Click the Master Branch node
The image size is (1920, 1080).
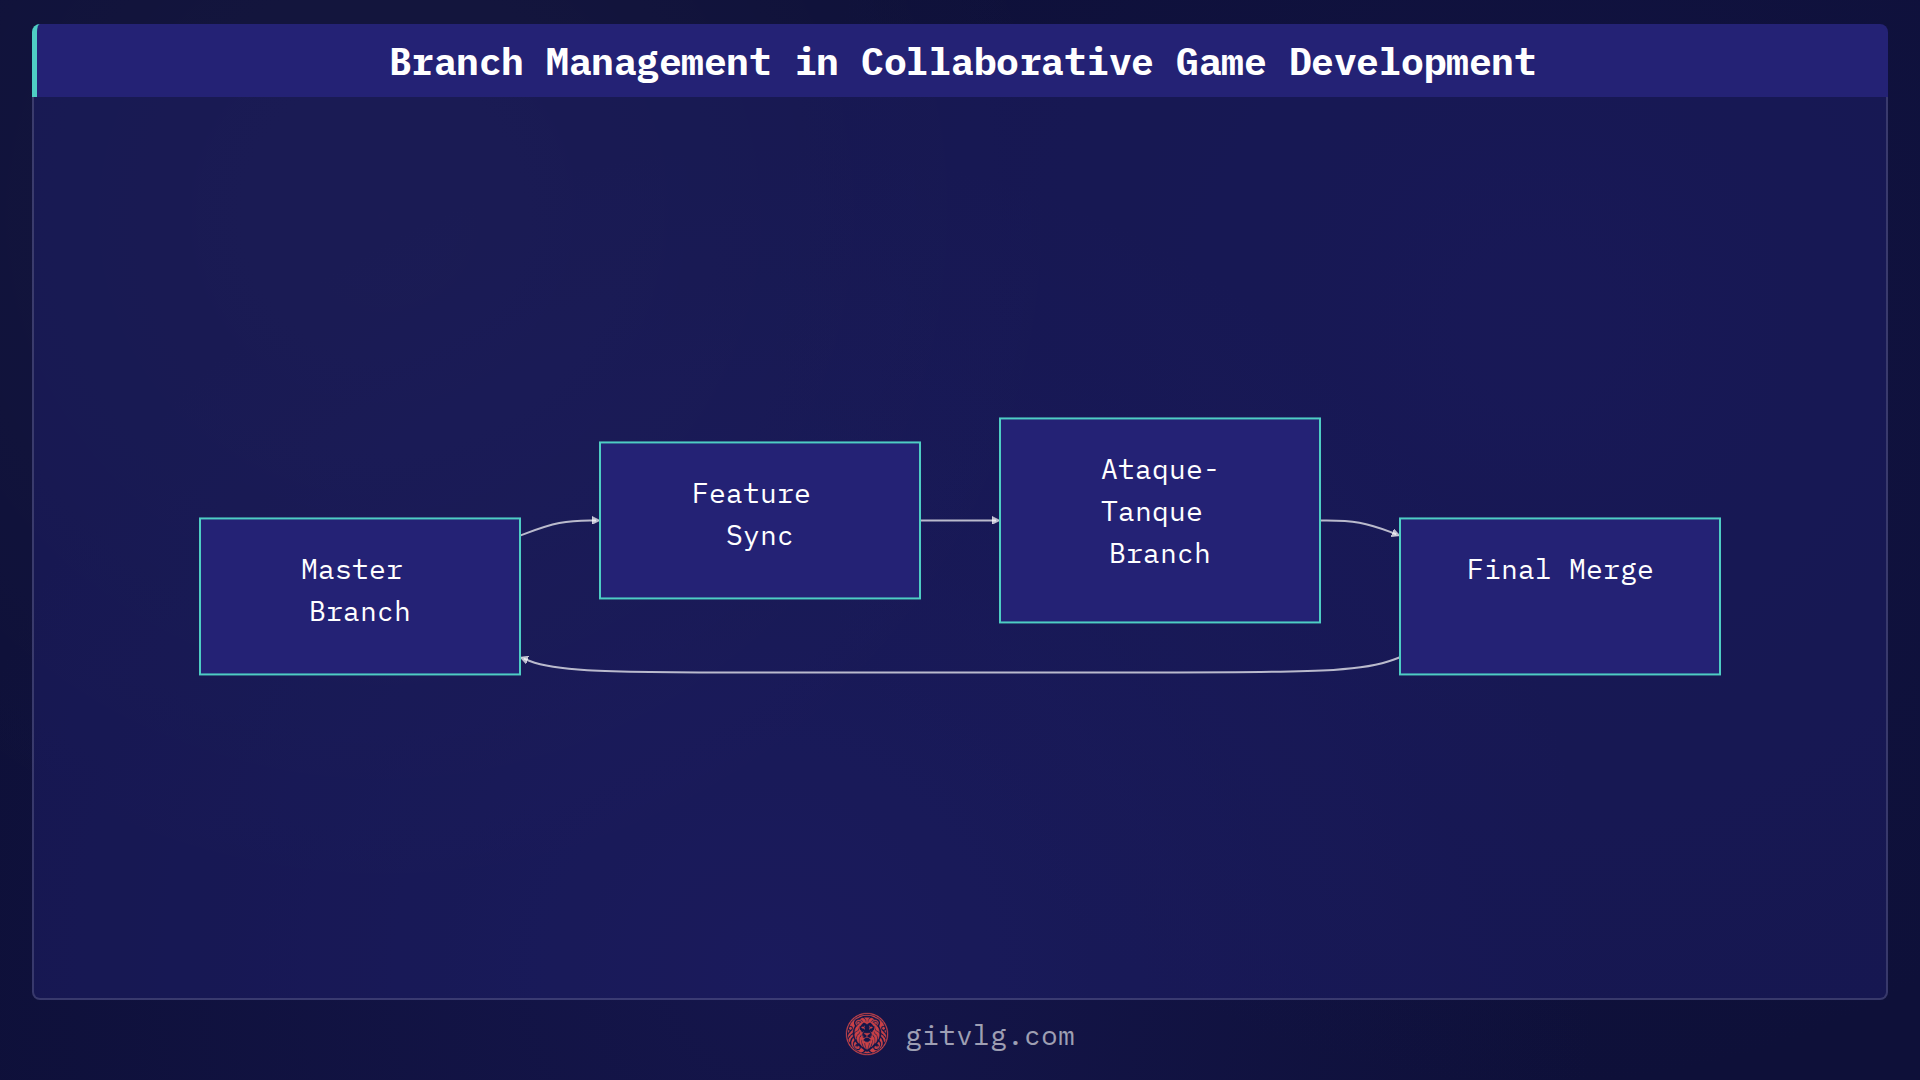(360, 596)
